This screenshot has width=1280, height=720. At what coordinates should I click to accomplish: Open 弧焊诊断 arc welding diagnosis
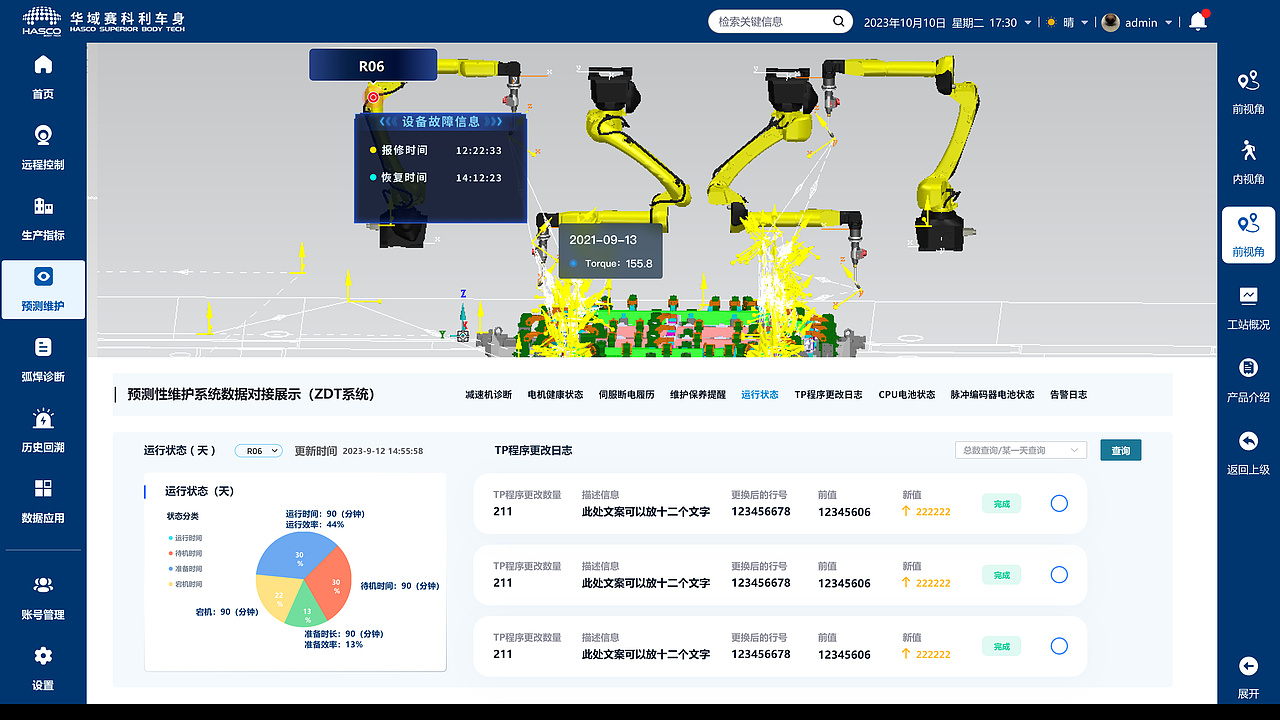(x=43, y=361)
